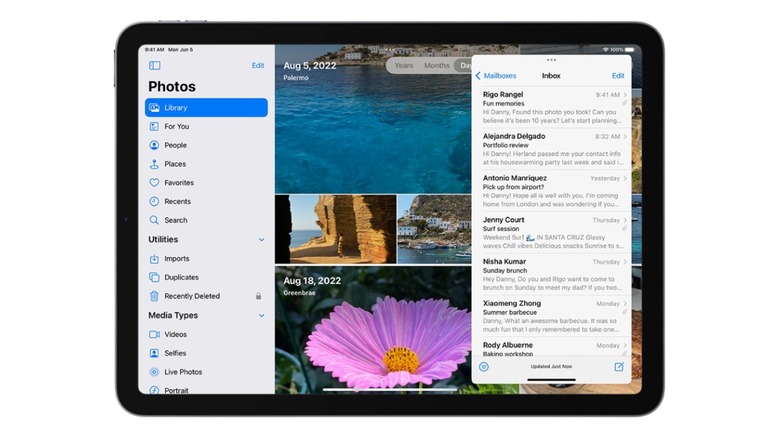Click the Duplicates icon
The image size is (780, 438).
point(154,277)
